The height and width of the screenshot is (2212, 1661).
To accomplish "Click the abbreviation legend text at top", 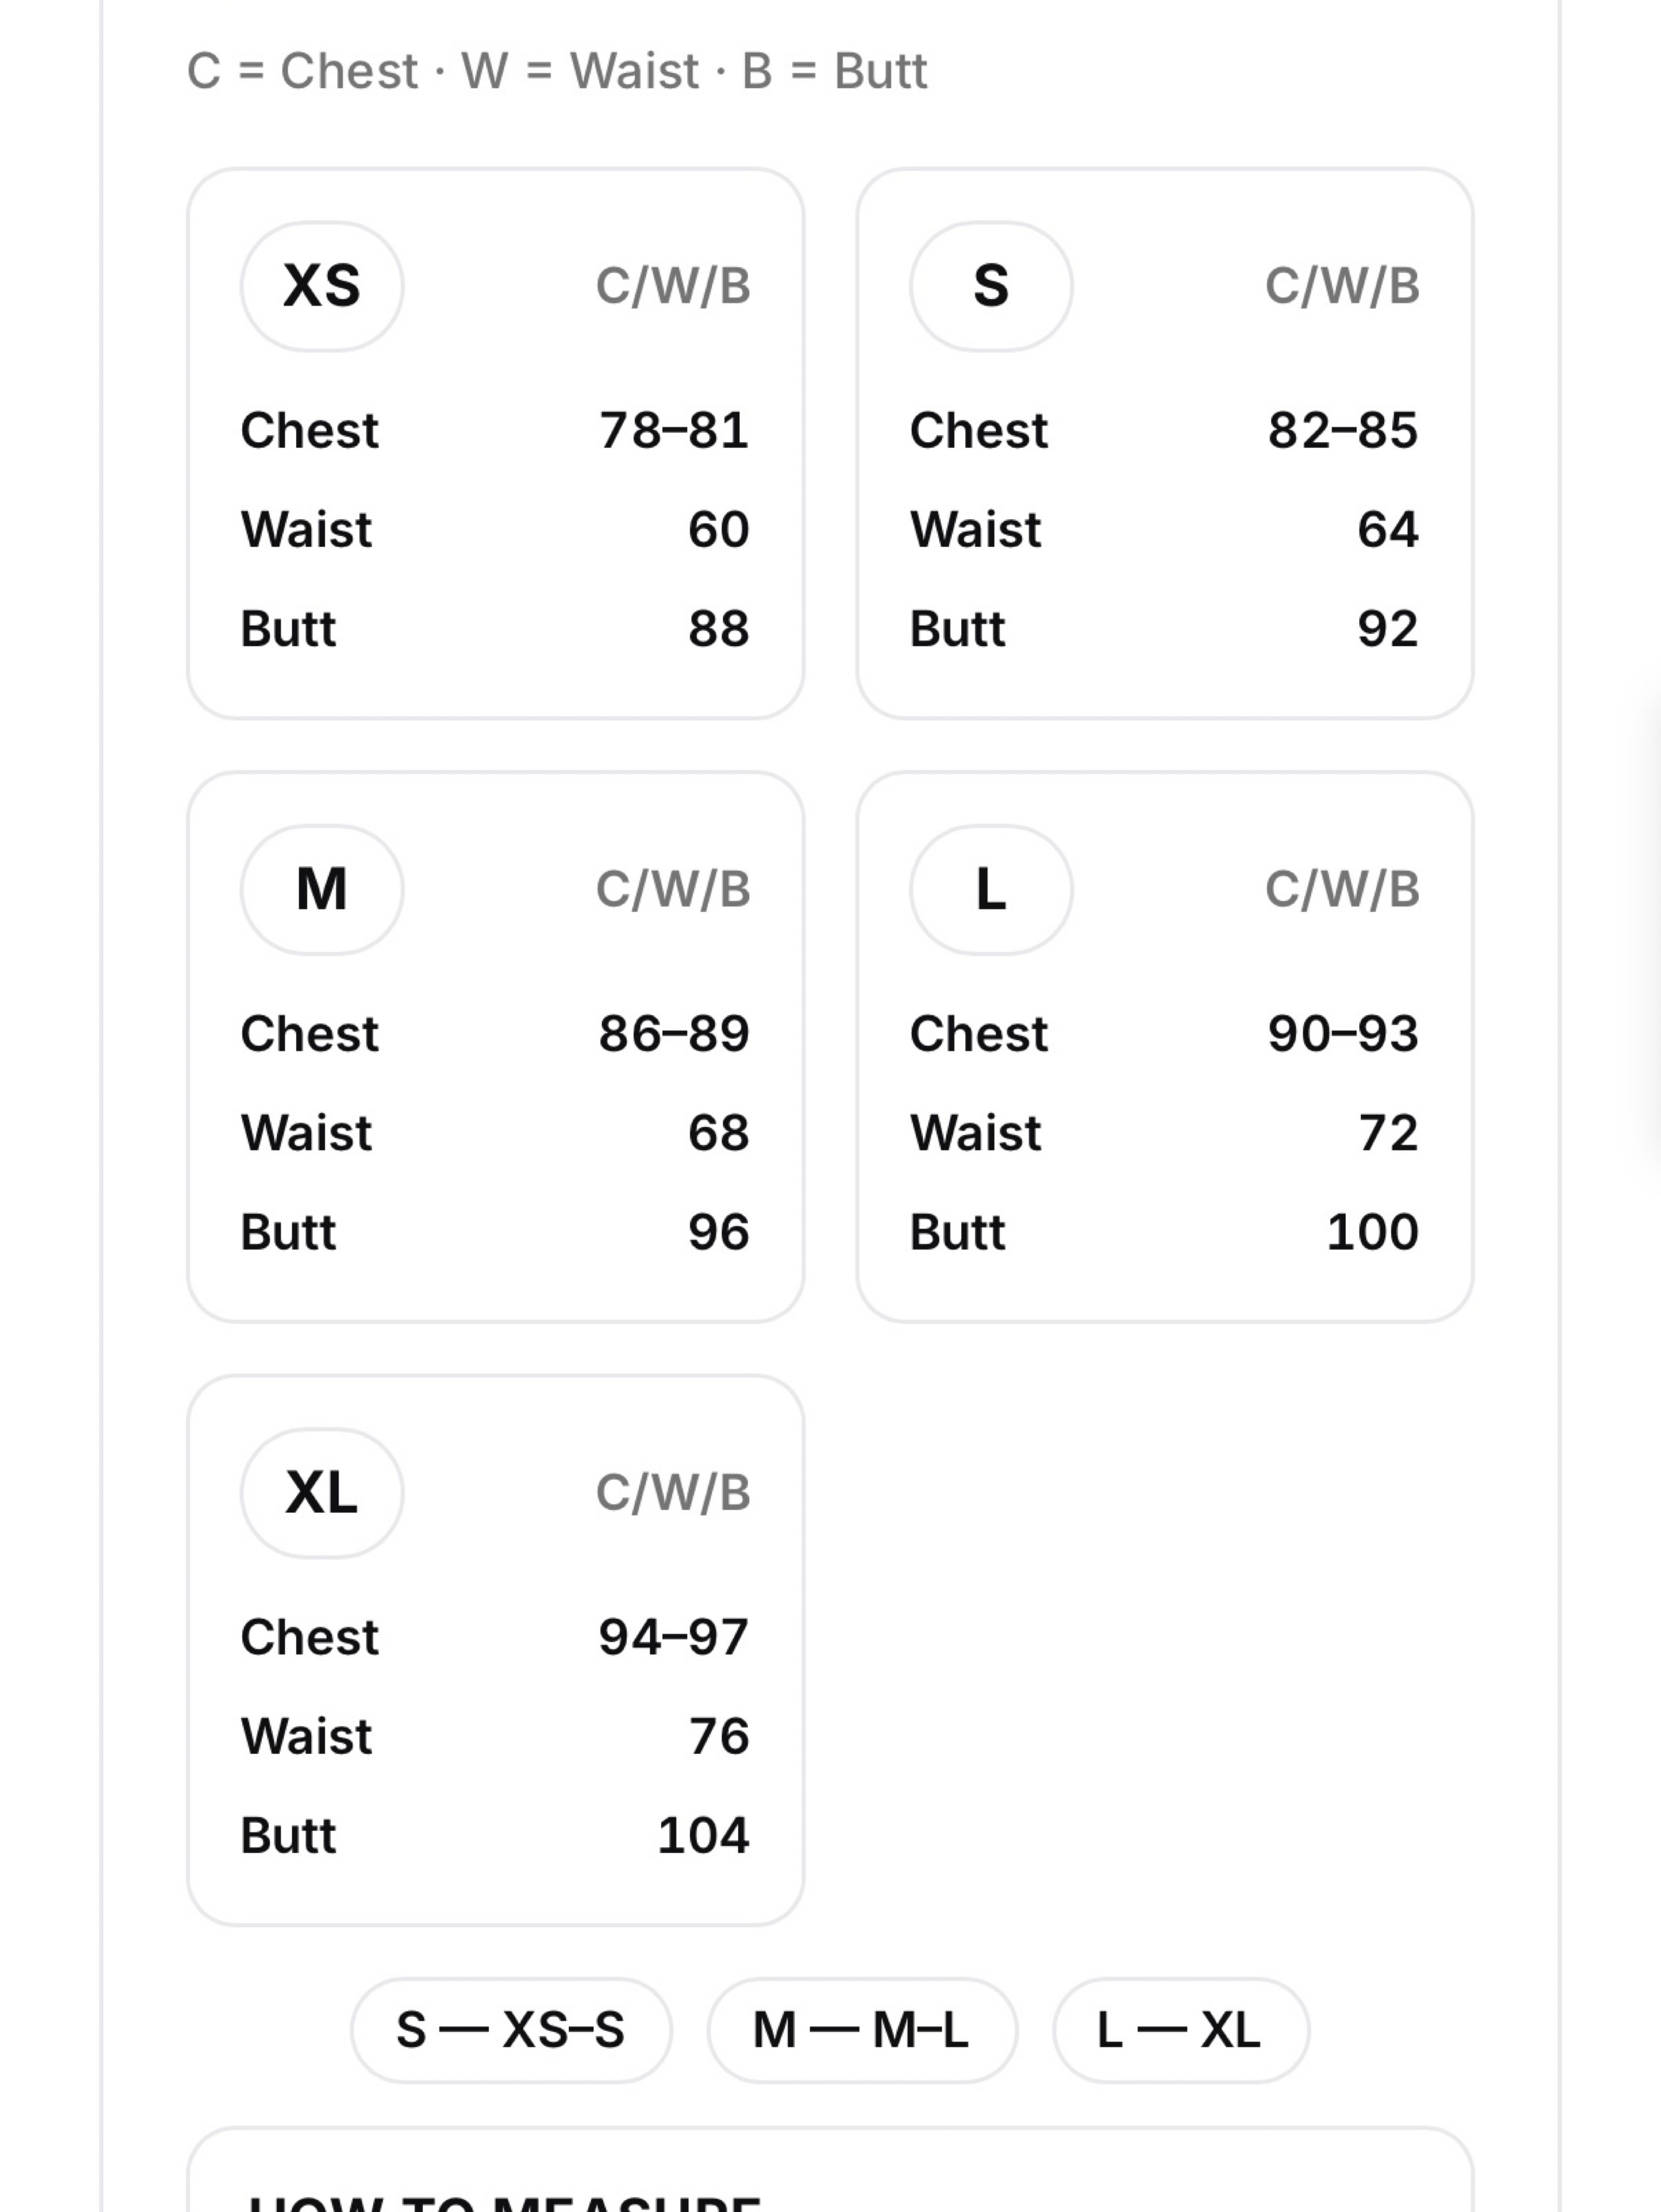I will click(557, 71).
